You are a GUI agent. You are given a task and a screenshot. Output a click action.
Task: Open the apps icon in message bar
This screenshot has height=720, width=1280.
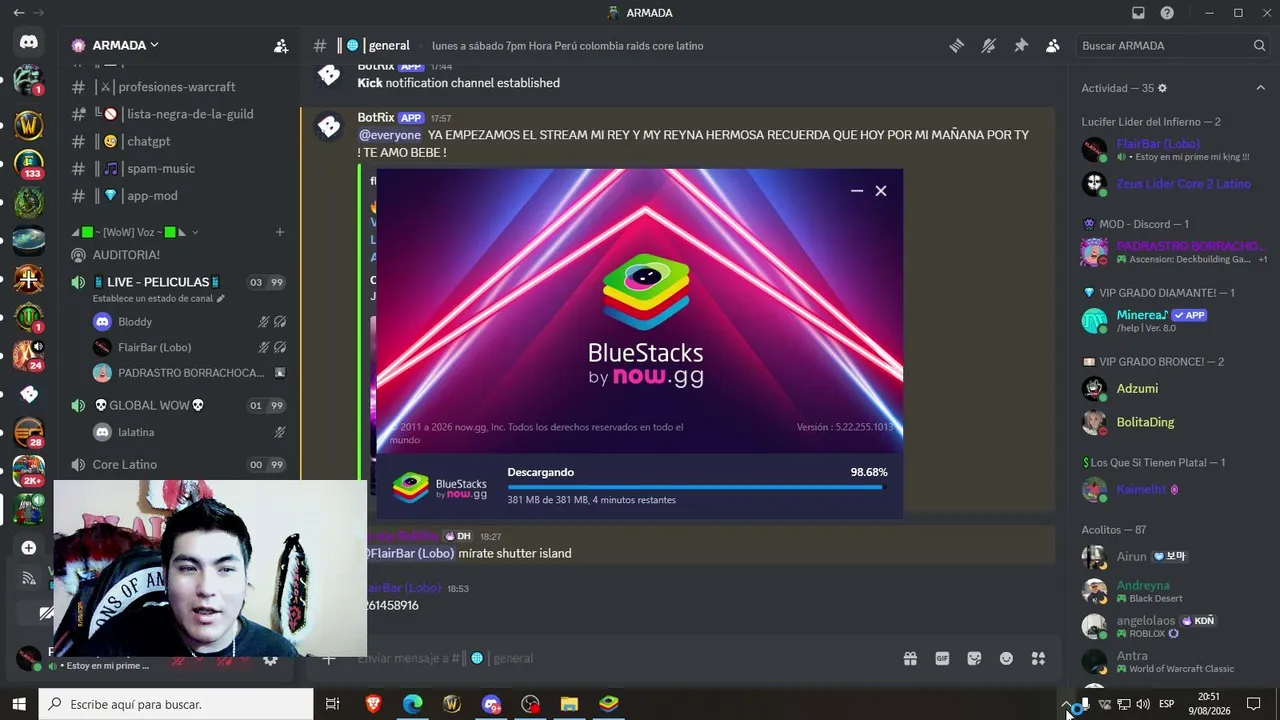click(1038, 658)
